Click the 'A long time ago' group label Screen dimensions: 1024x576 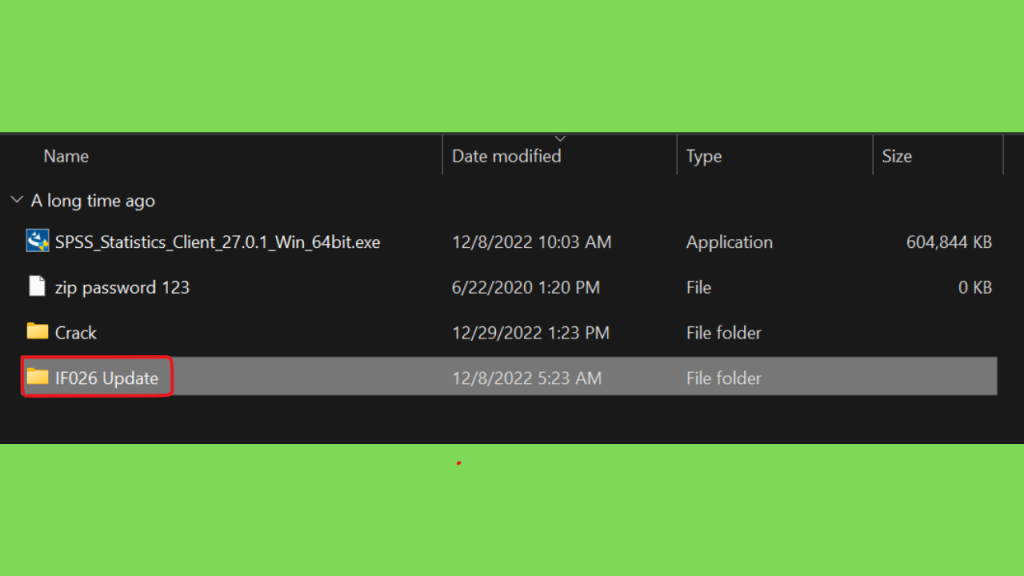pos(93,200)
